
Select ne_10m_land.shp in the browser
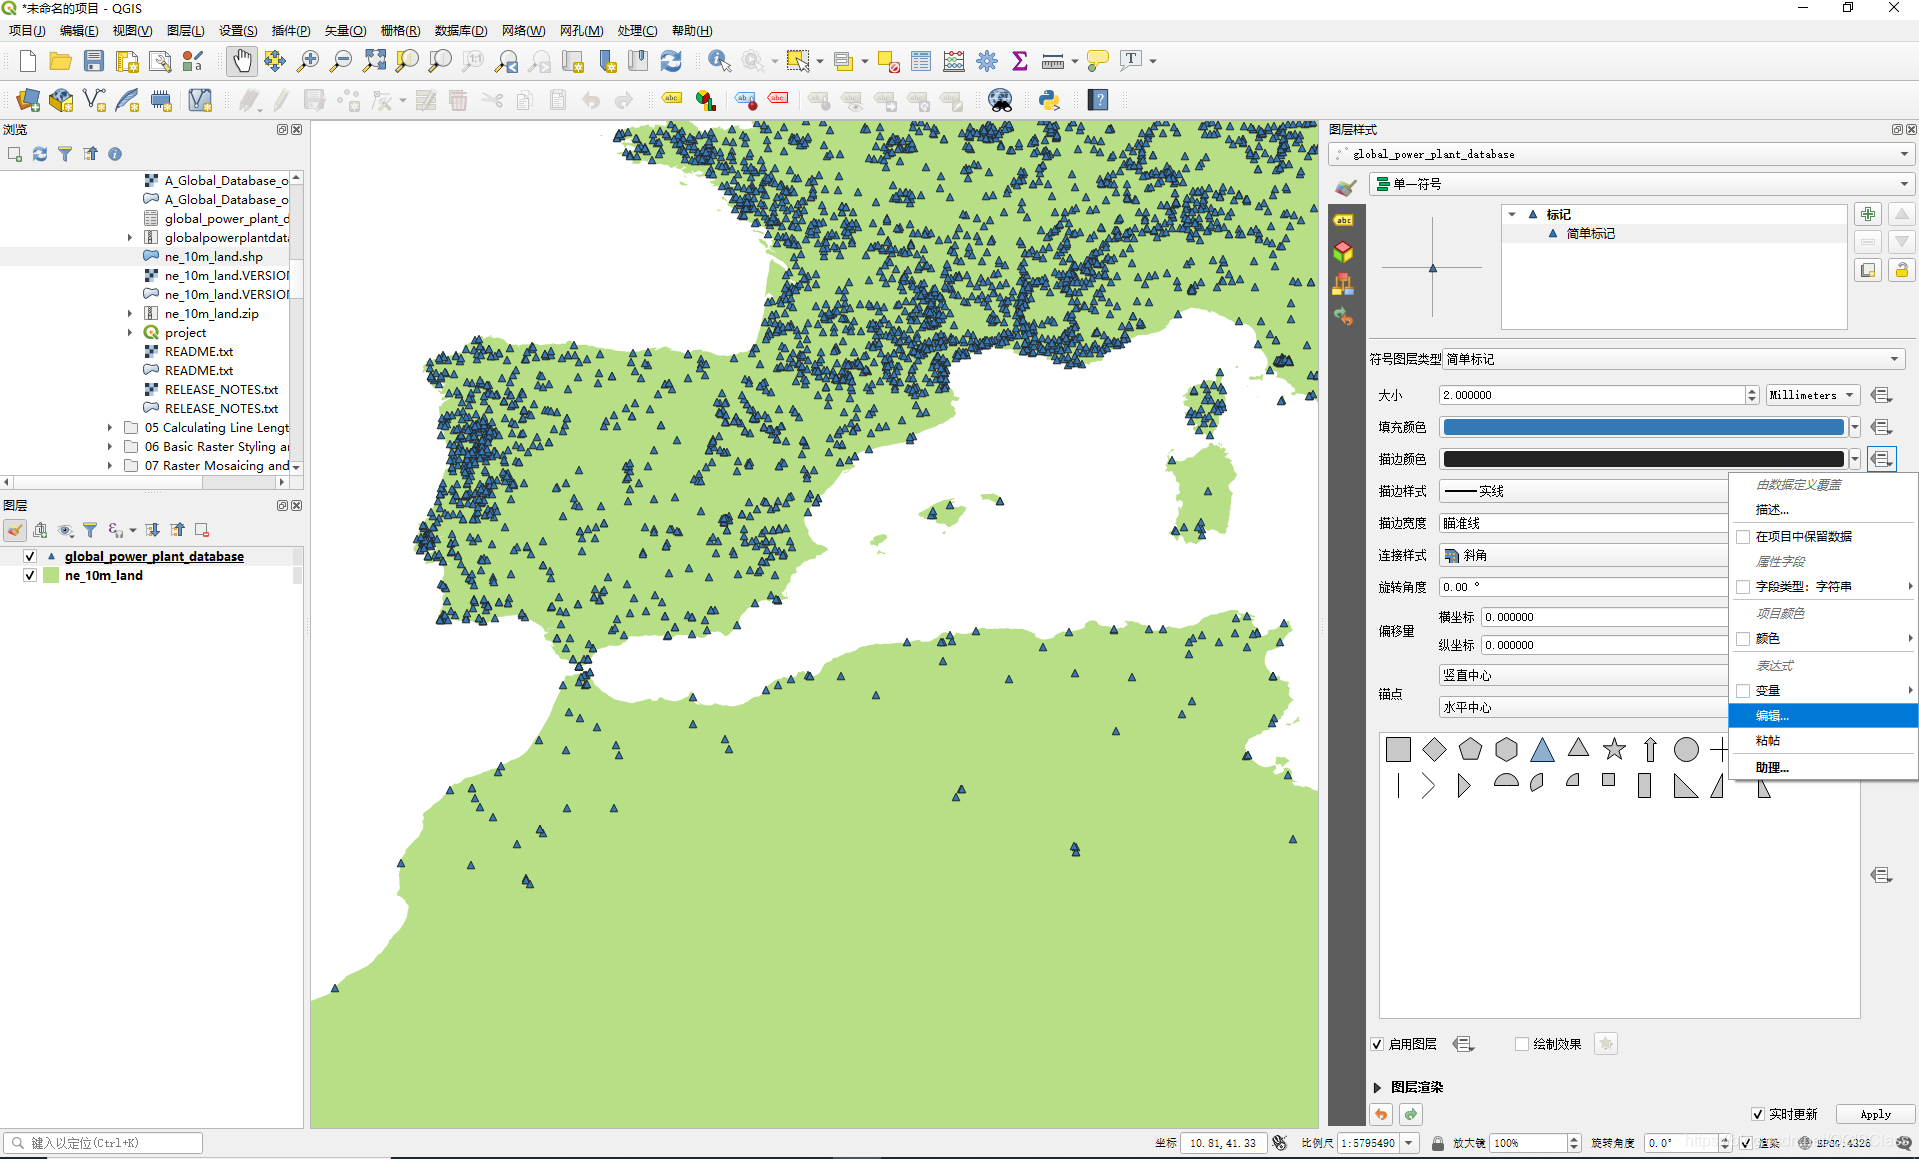coord(213,256)
